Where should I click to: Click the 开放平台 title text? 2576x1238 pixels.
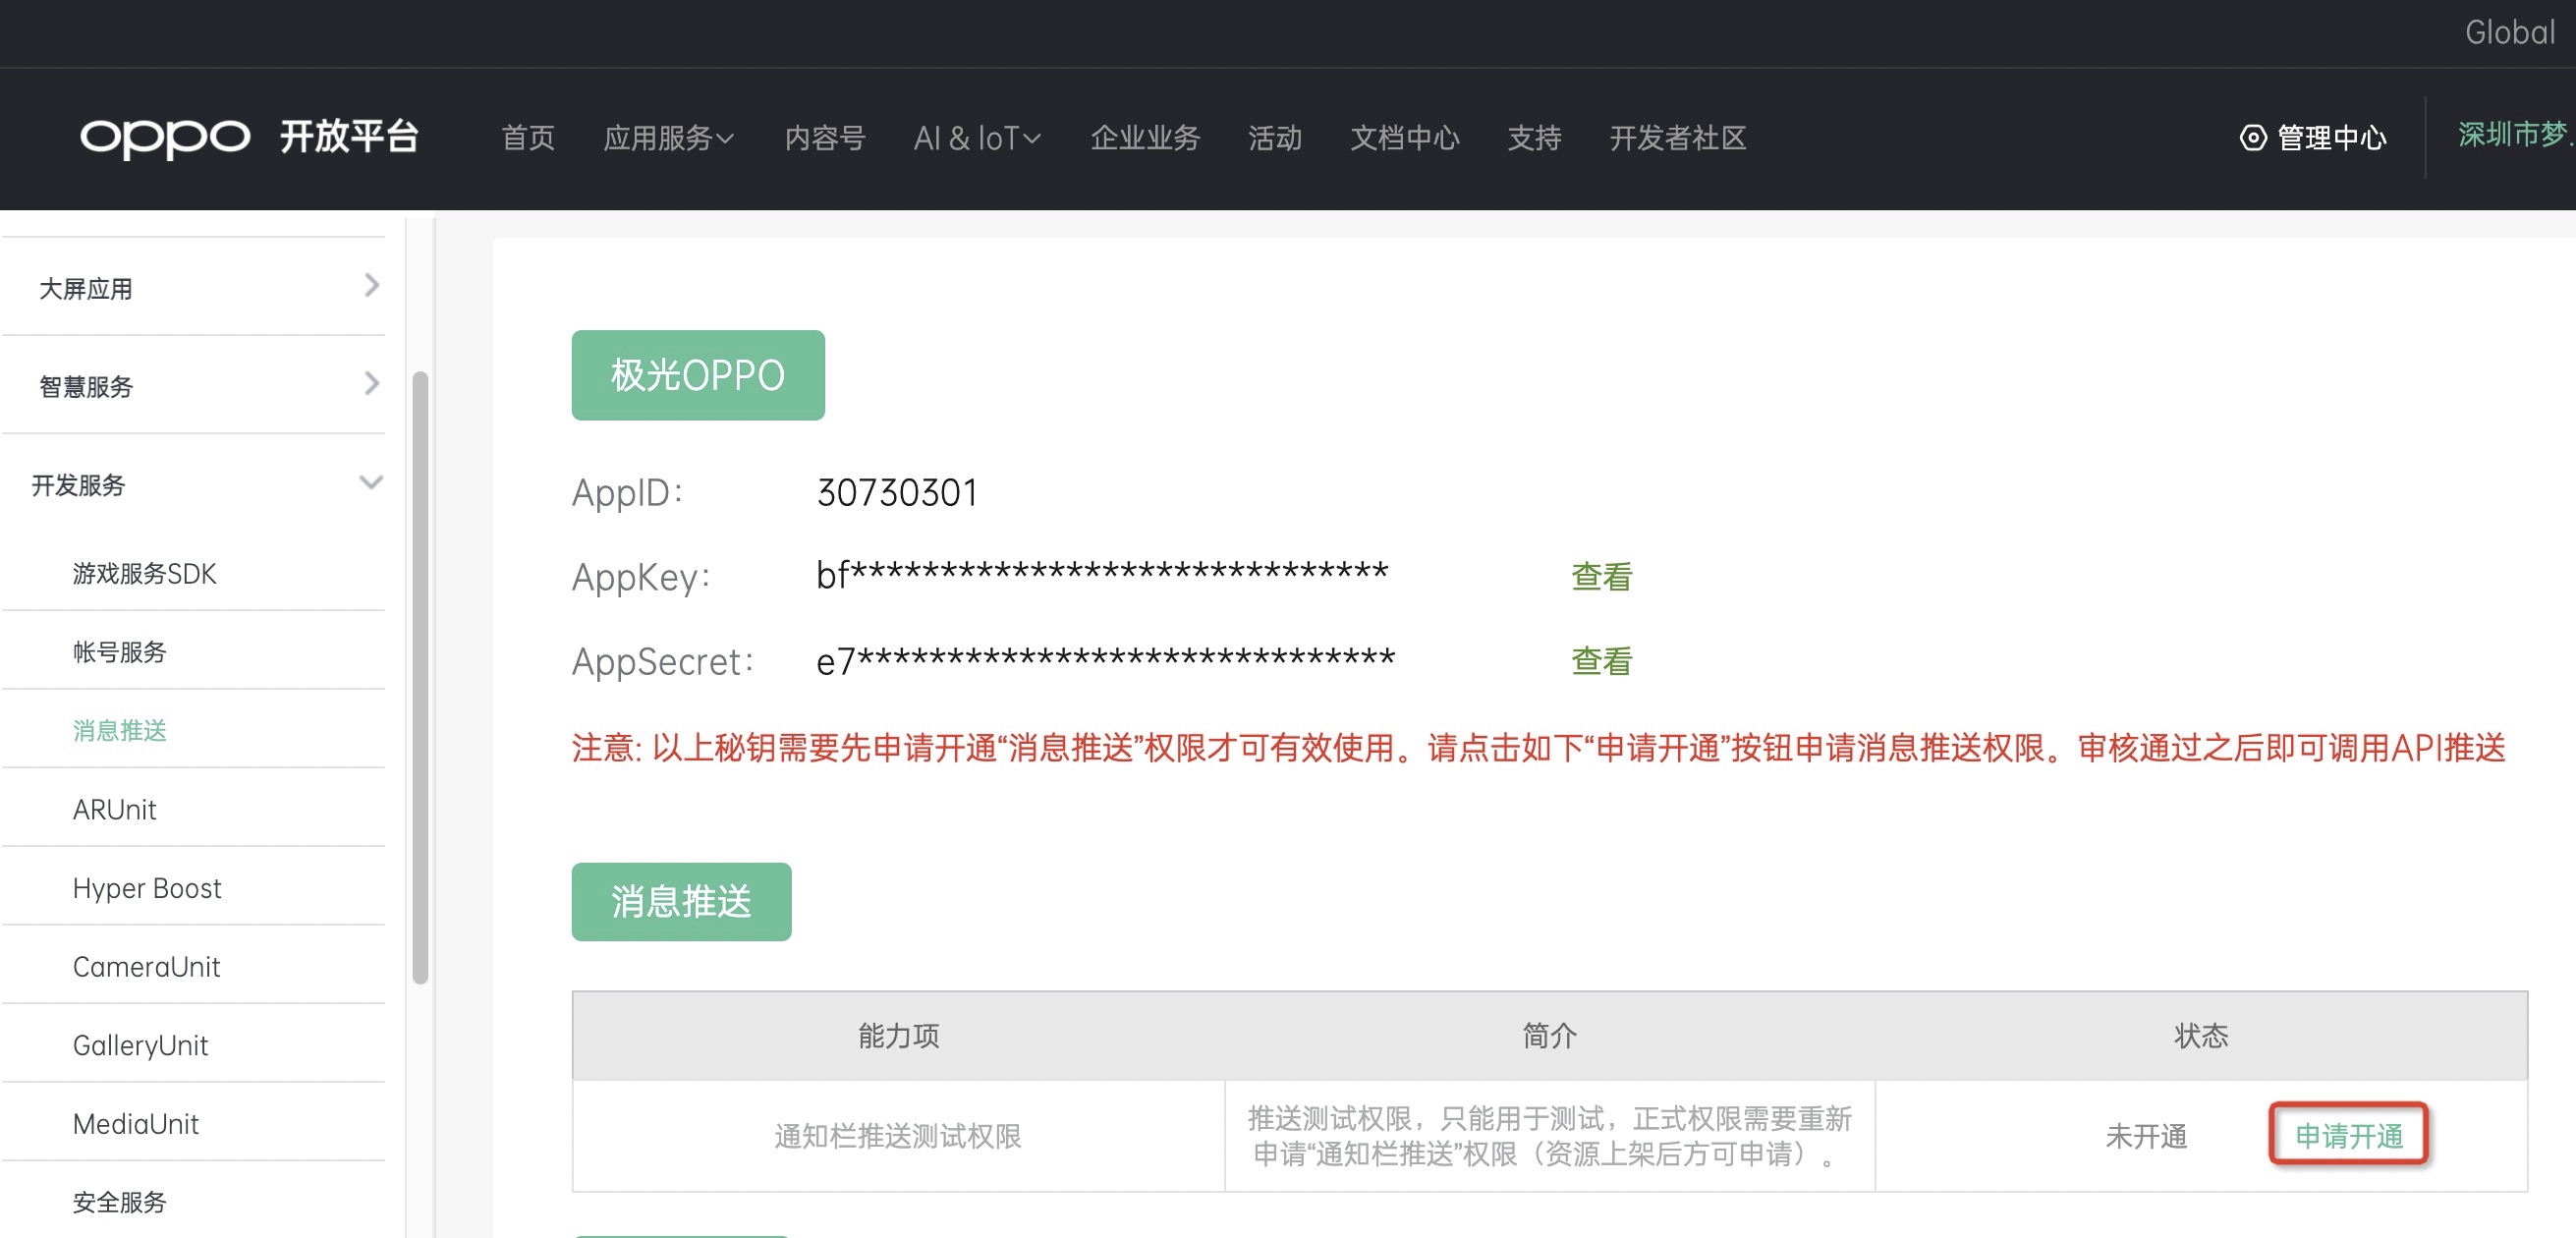pyautogui.click(x=349, y=137)
